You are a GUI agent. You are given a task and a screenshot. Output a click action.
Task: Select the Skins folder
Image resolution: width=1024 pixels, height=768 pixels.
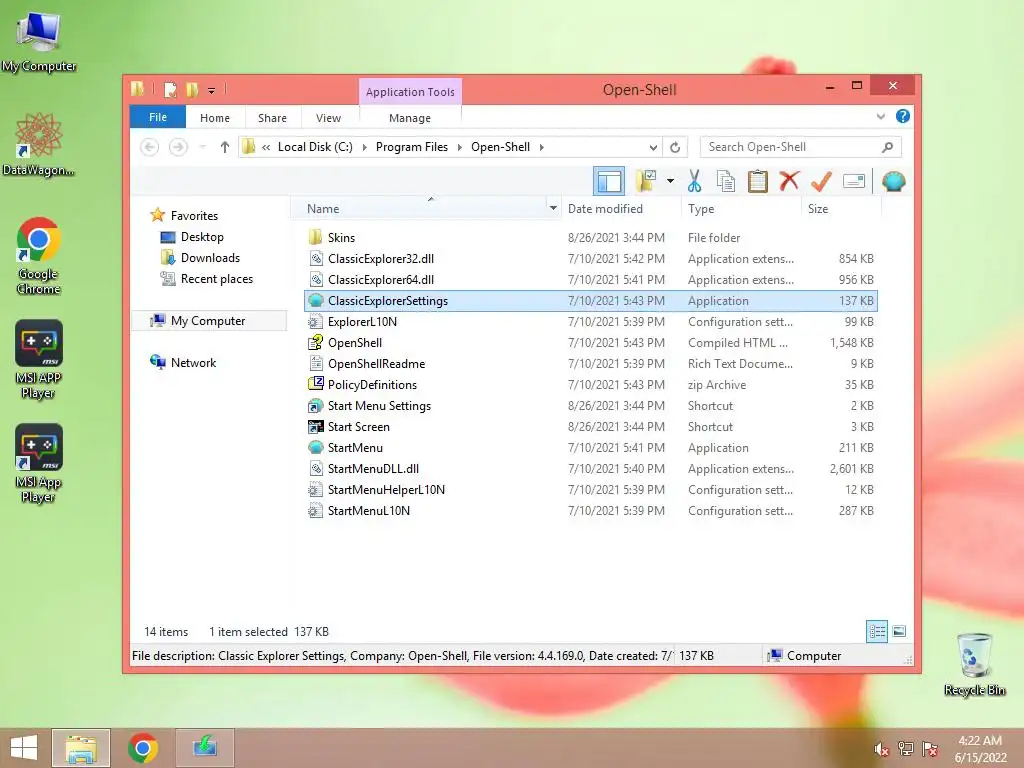pos(590,238)
